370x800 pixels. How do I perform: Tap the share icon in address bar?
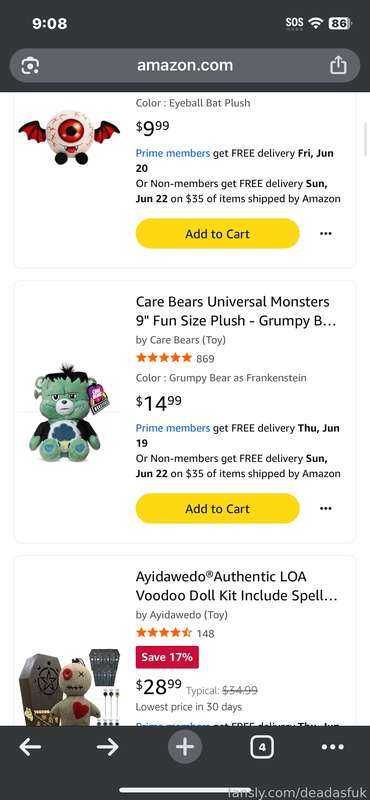click(x=338, y=65)
